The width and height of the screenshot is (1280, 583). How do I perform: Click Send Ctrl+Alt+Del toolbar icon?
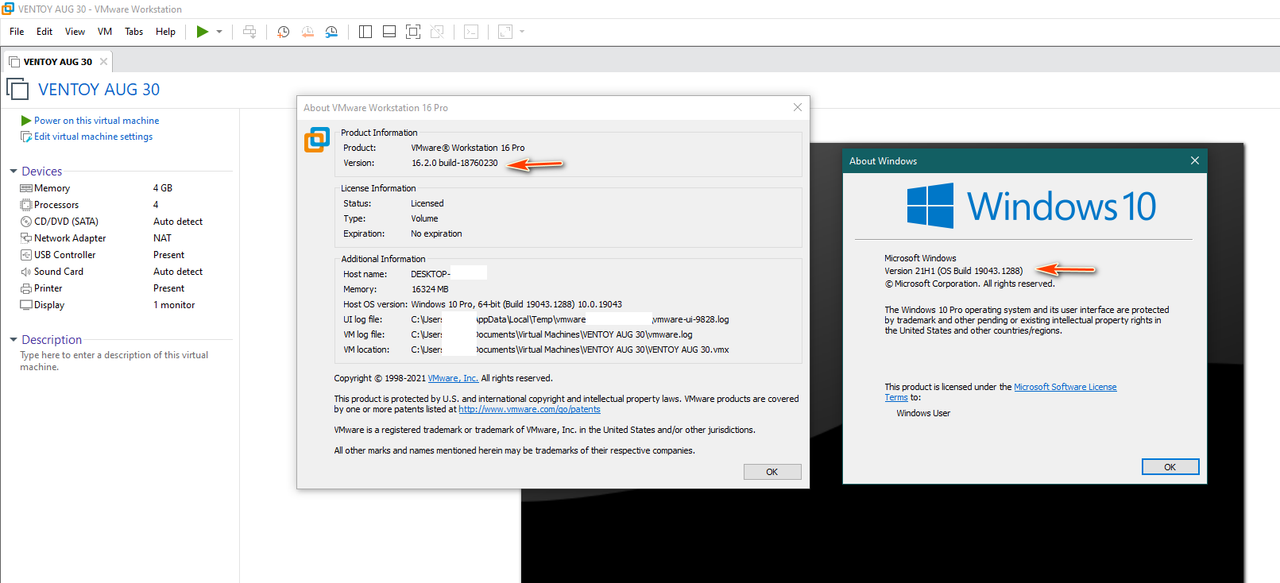click(x=249, y=32)
